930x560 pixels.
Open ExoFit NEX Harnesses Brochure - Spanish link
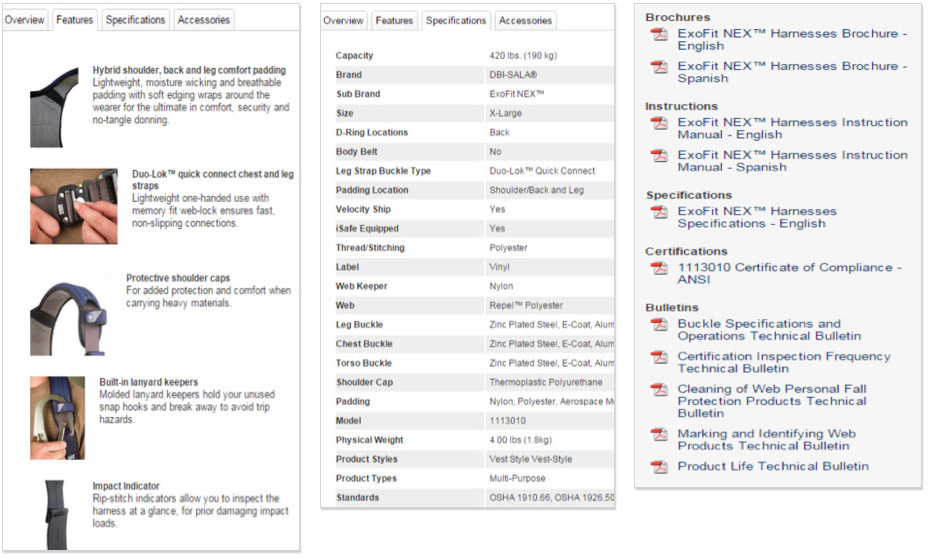pos(792,72)
